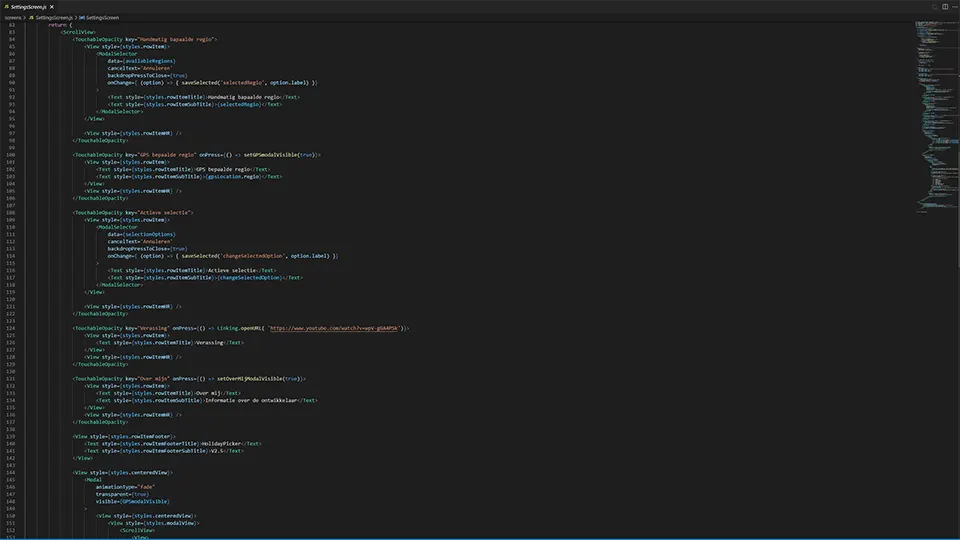This screenshot has height=540, width=960.
Task: Click the 'Linking.openURL' call
Action: [239, 328]
